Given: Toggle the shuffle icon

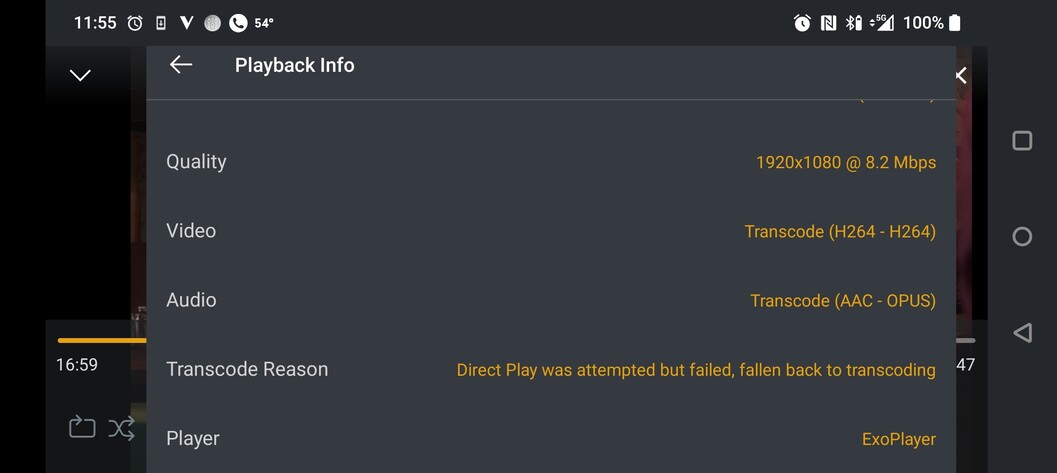Looking at the screenshot, I should 122,428.
